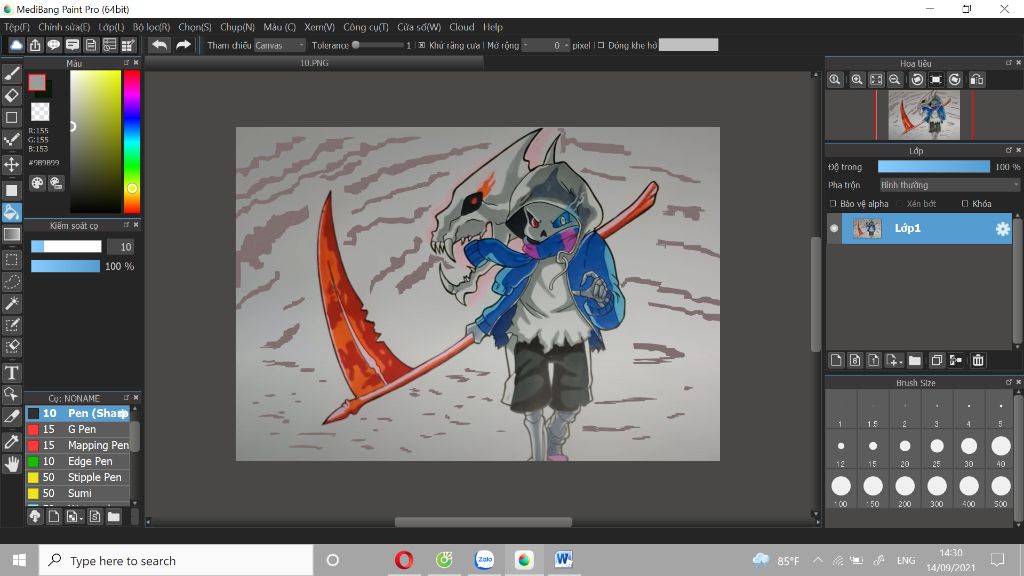Rotate canvas left in navigator
The image size is (1024, 576).
917,80
